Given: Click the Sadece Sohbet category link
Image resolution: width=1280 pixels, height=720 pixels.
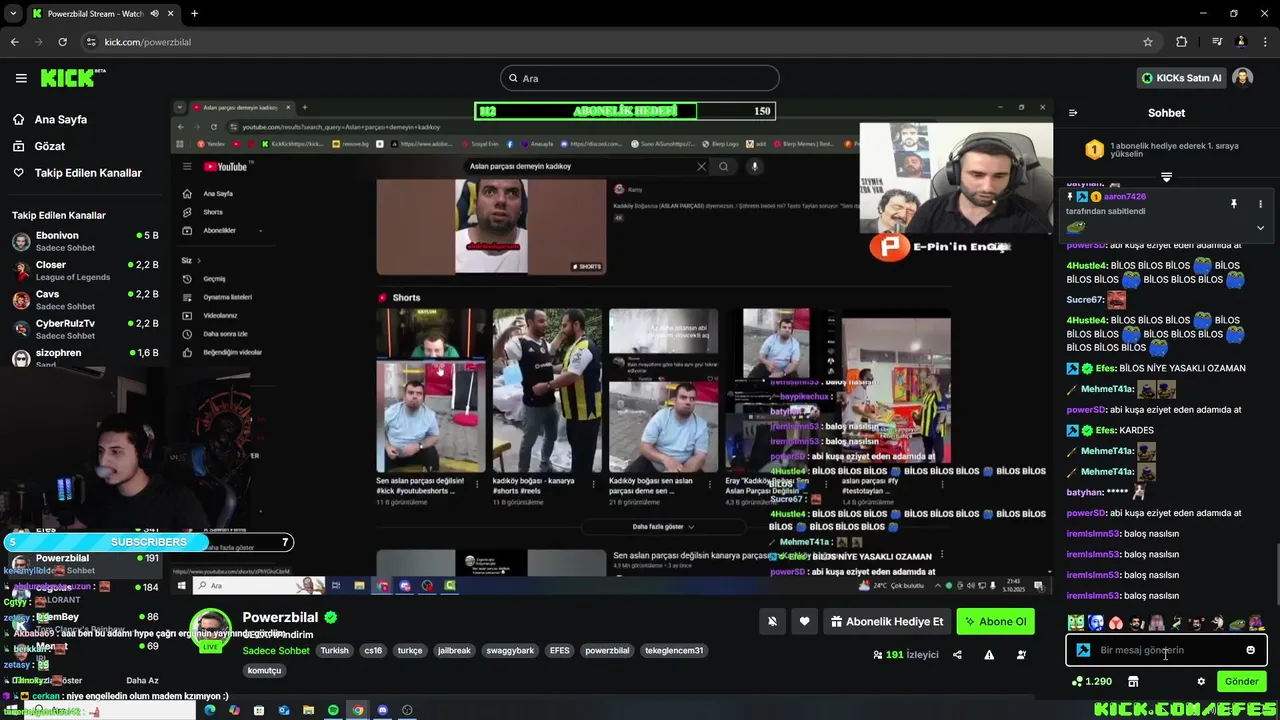Looking at the screenshot, I should click(x=276, y=651).
